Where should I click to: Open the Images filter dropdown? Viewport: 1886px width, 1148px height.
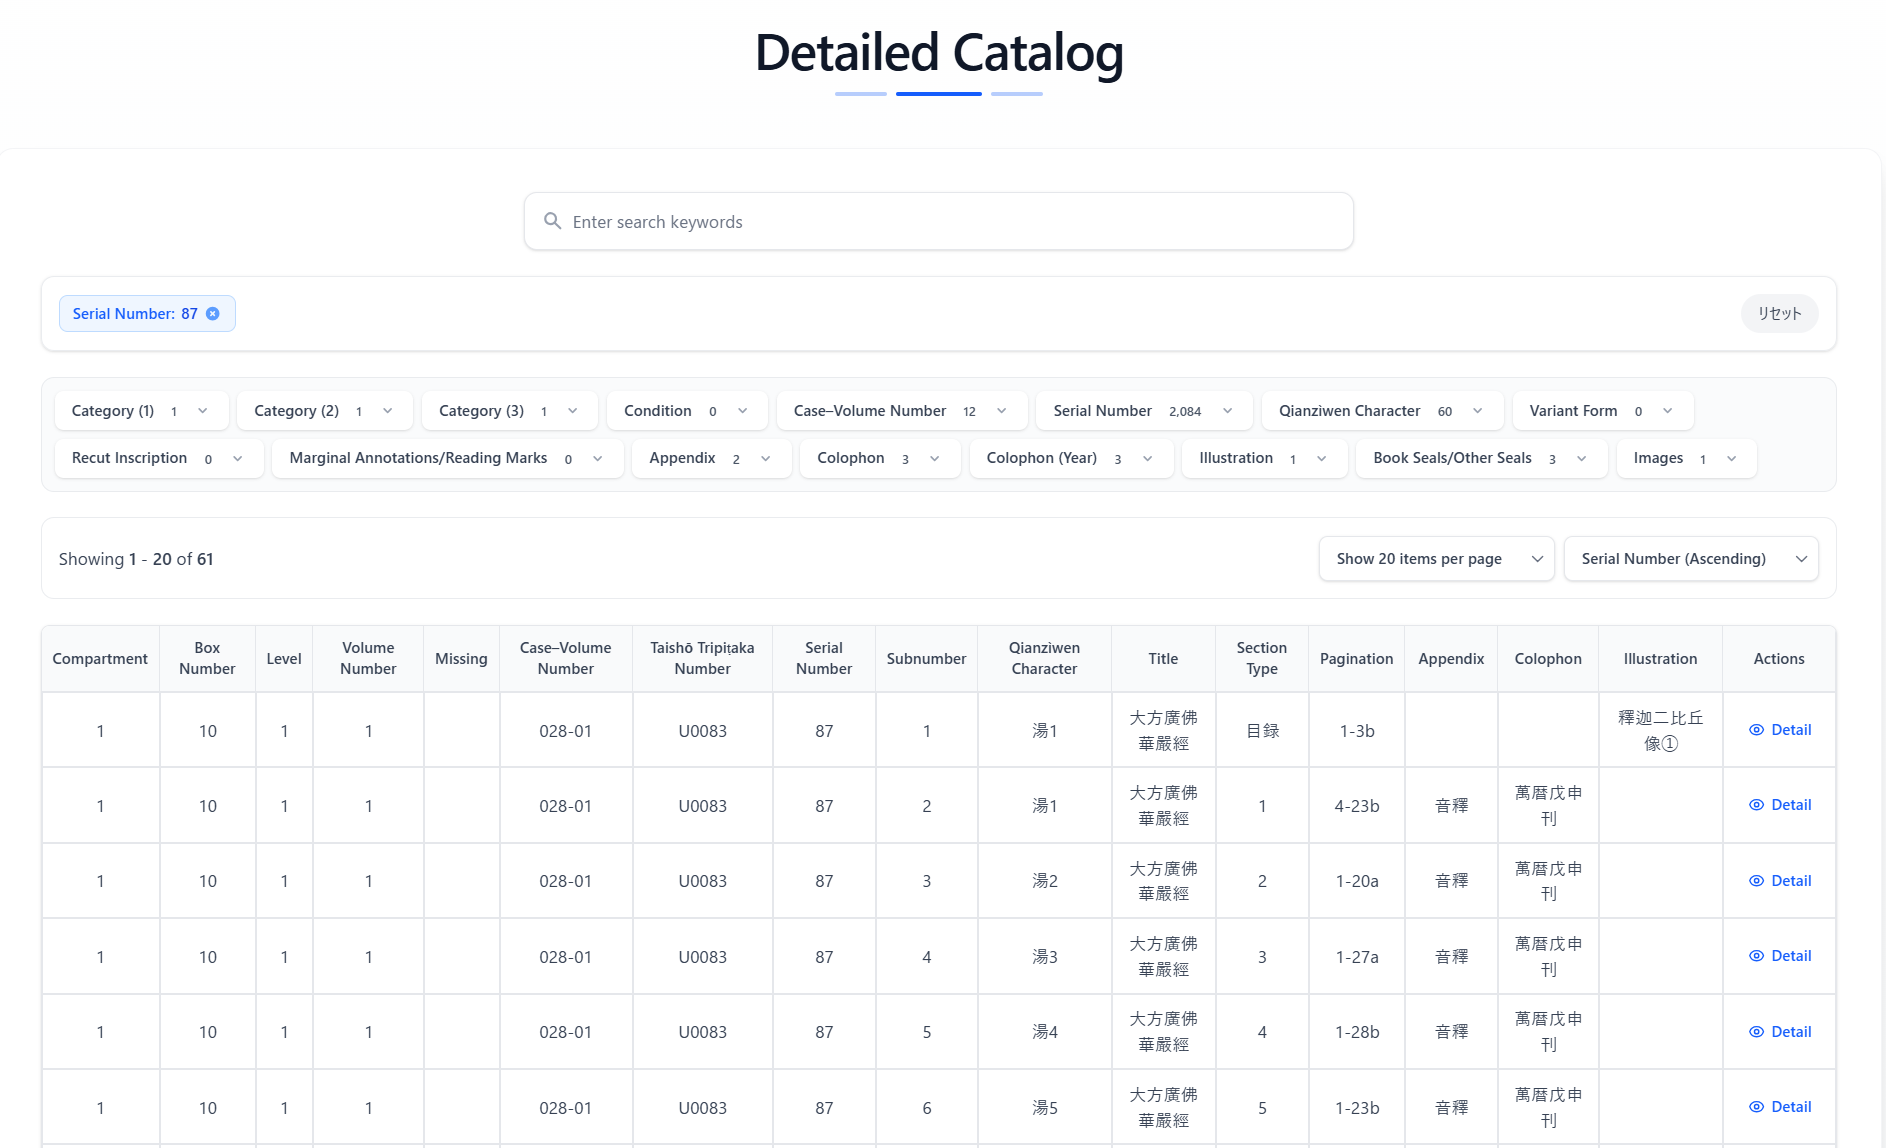tap(1685, 458)
